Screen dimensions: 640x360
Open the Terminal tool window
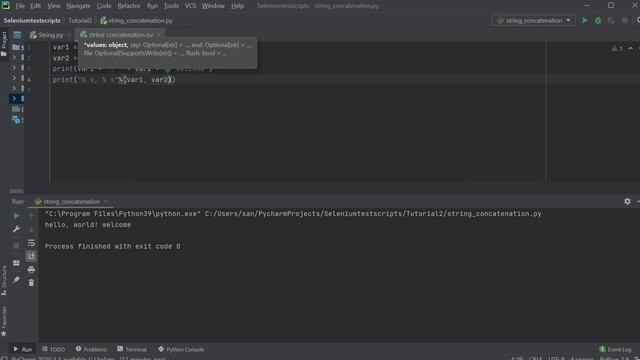tap(132, 349)
